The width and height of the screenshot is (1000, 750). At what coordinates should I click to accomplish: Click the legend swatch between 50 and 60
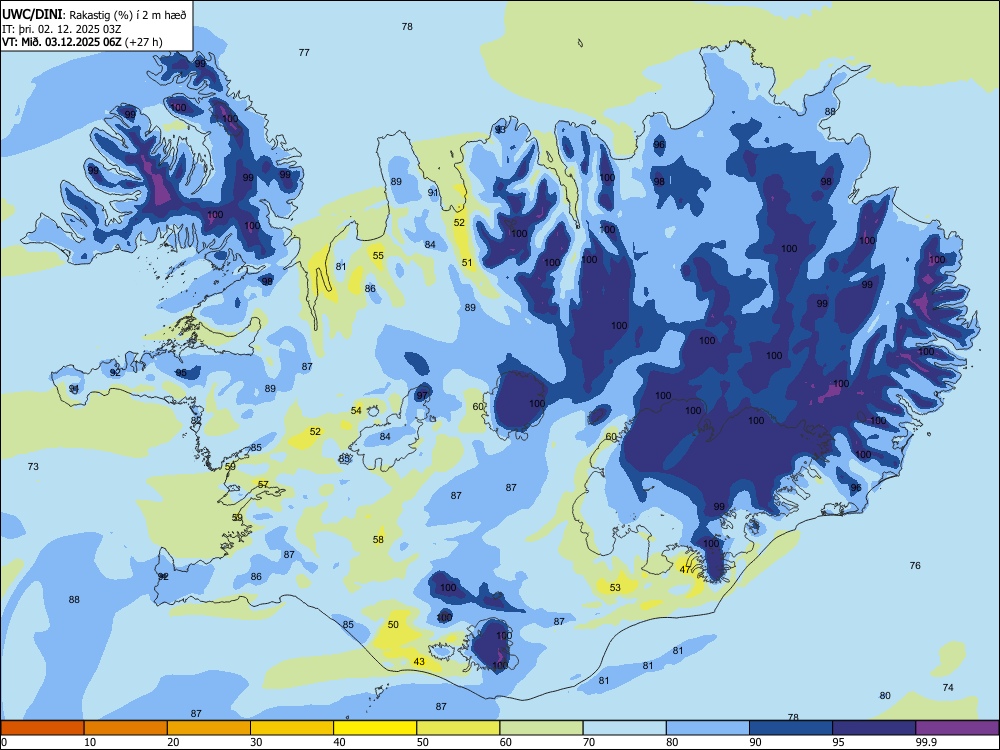click(x=459, y=728)
